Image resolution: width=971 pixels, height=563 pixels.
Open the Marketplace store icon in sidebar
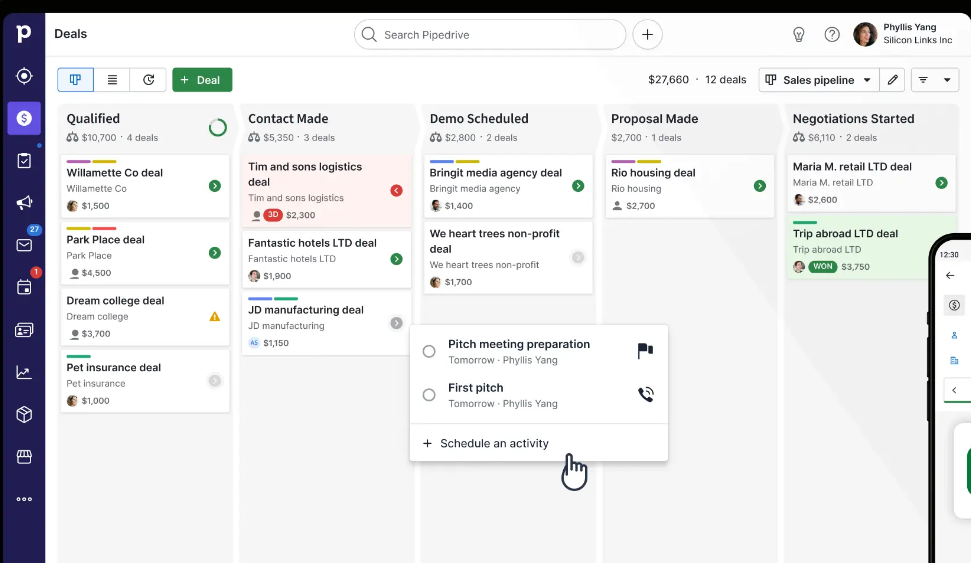tap(24, 457)
